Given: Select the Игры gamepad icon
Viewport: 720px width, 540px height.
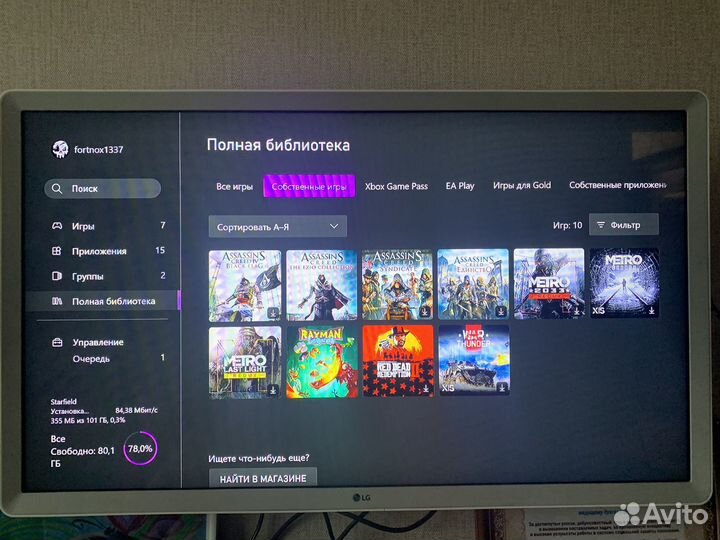Looking at the screenshot, I should 57,226.
